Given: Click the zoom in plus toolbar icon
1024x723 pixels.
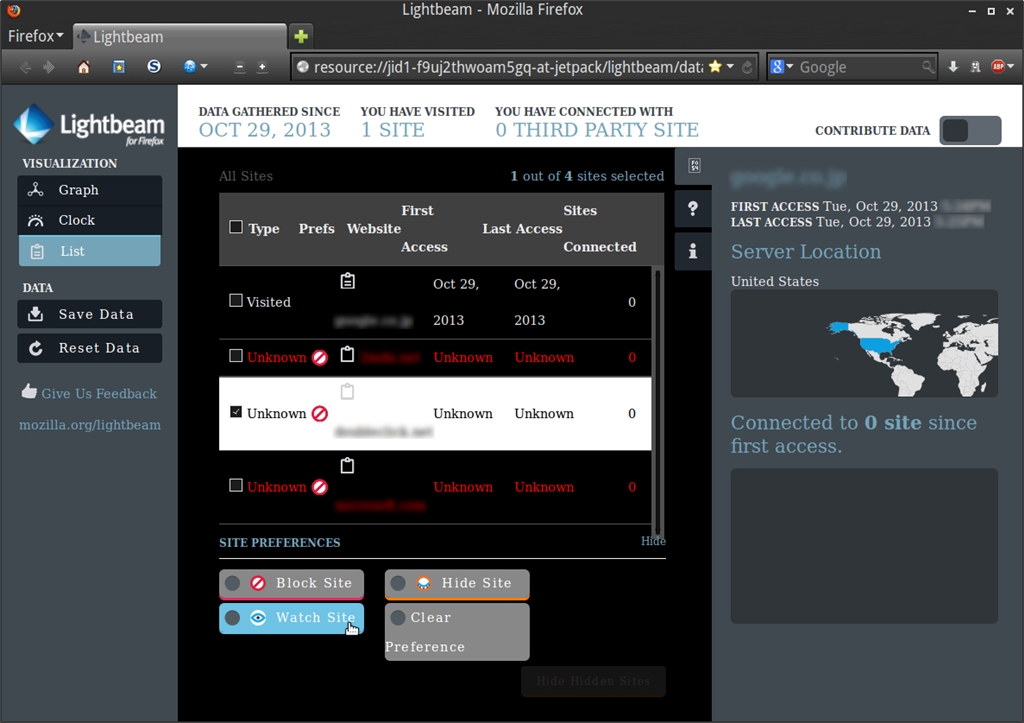Looking at the screenshot, I should click(x=262, y=67).
